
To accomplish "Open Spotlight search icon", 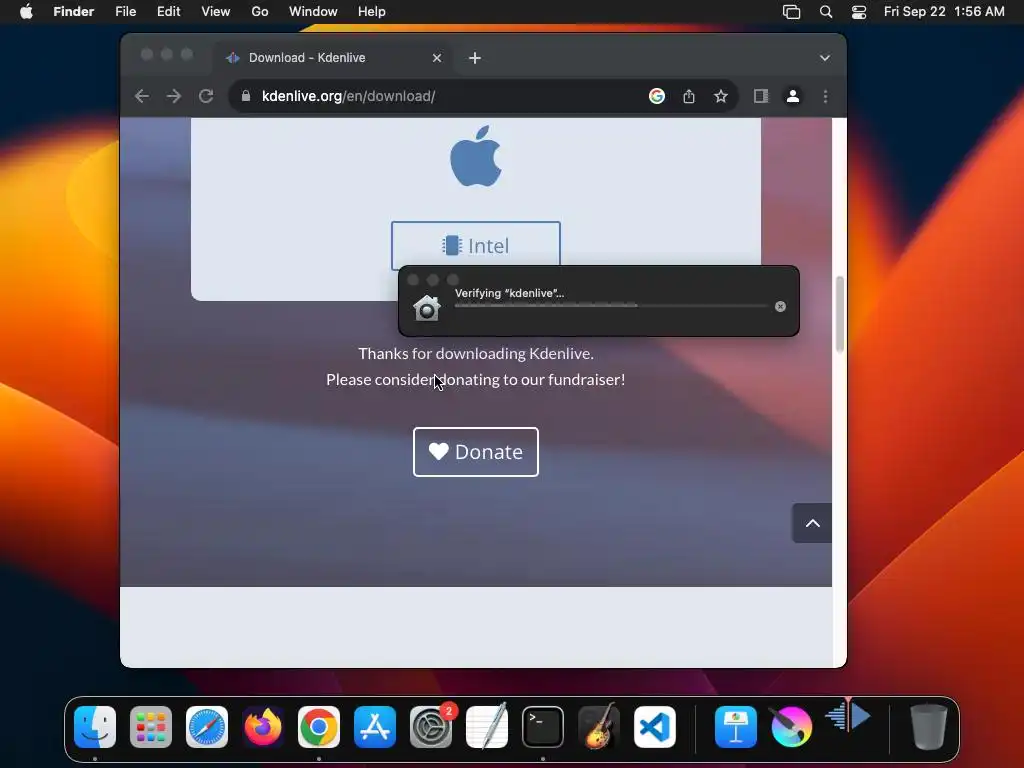I will click(825, 12).
